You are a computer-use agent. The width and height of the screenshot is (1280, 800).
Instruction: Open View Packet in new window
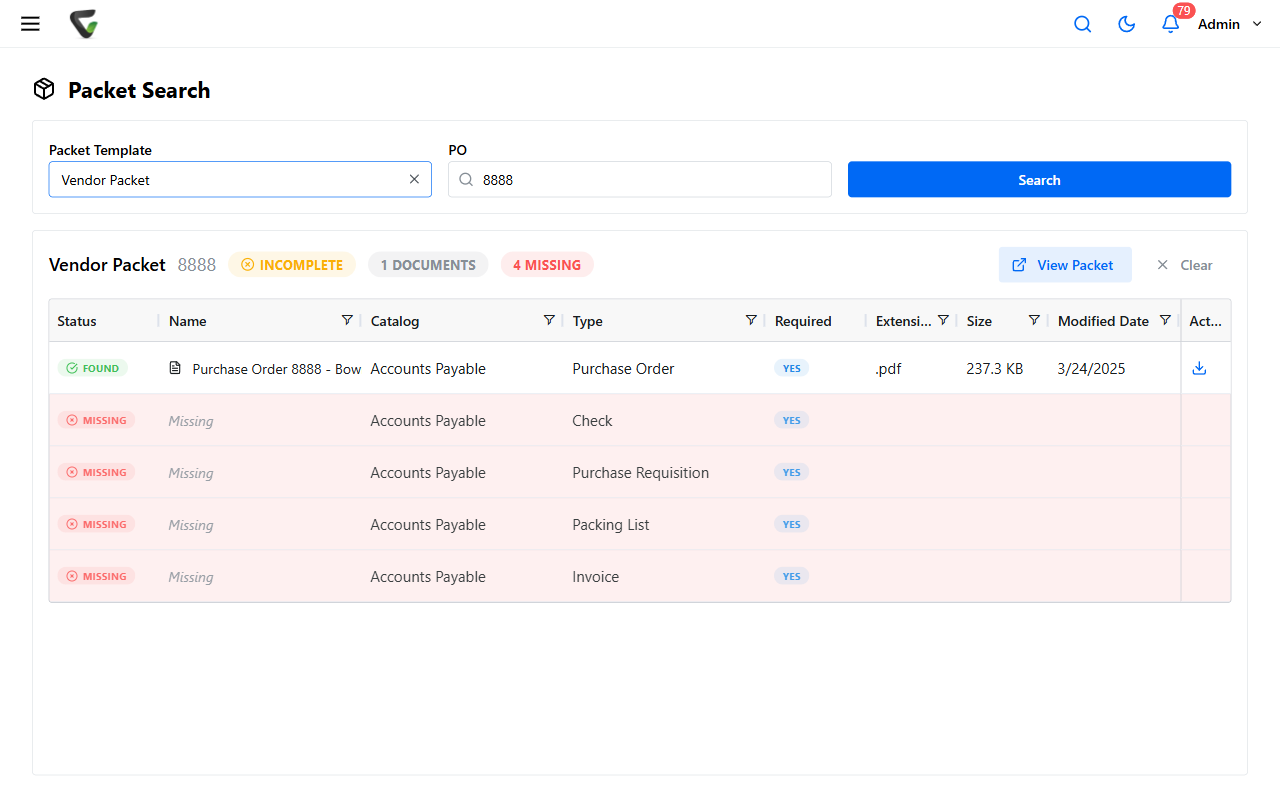[x=1065, y=265]
